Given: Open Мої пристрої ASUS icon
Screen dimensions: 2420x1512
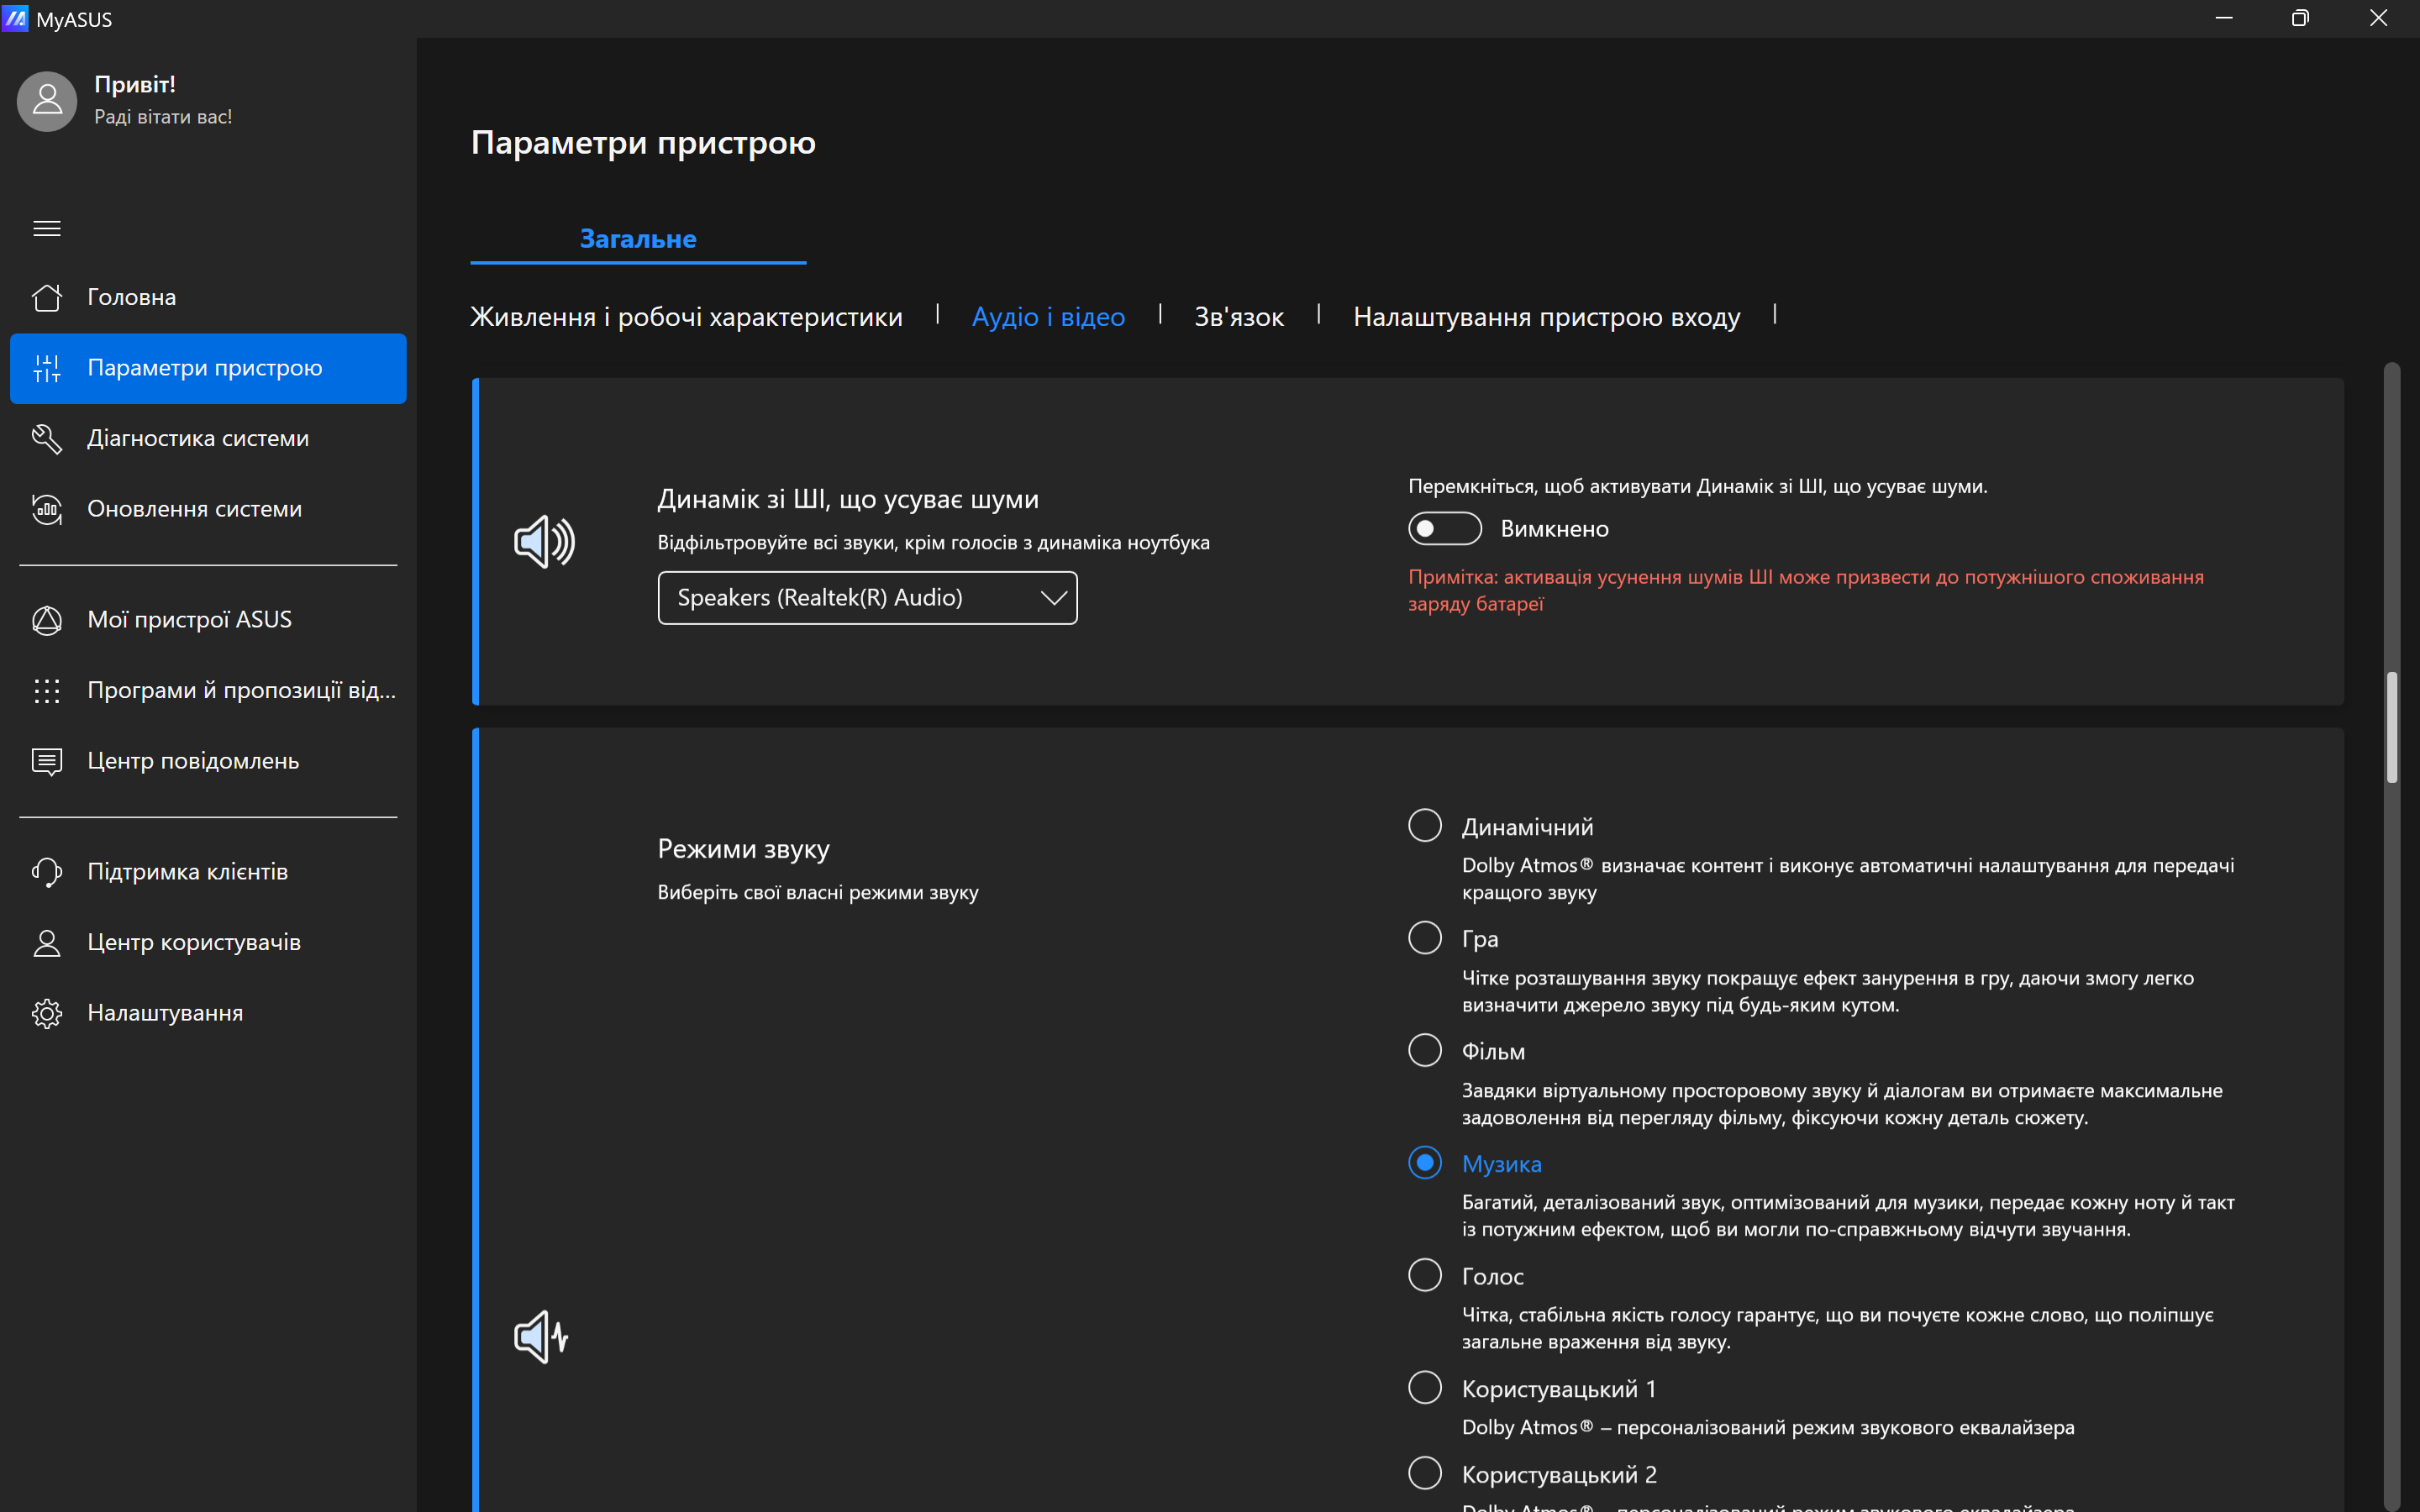Looking at the screenshot, I should pos(47,620).
